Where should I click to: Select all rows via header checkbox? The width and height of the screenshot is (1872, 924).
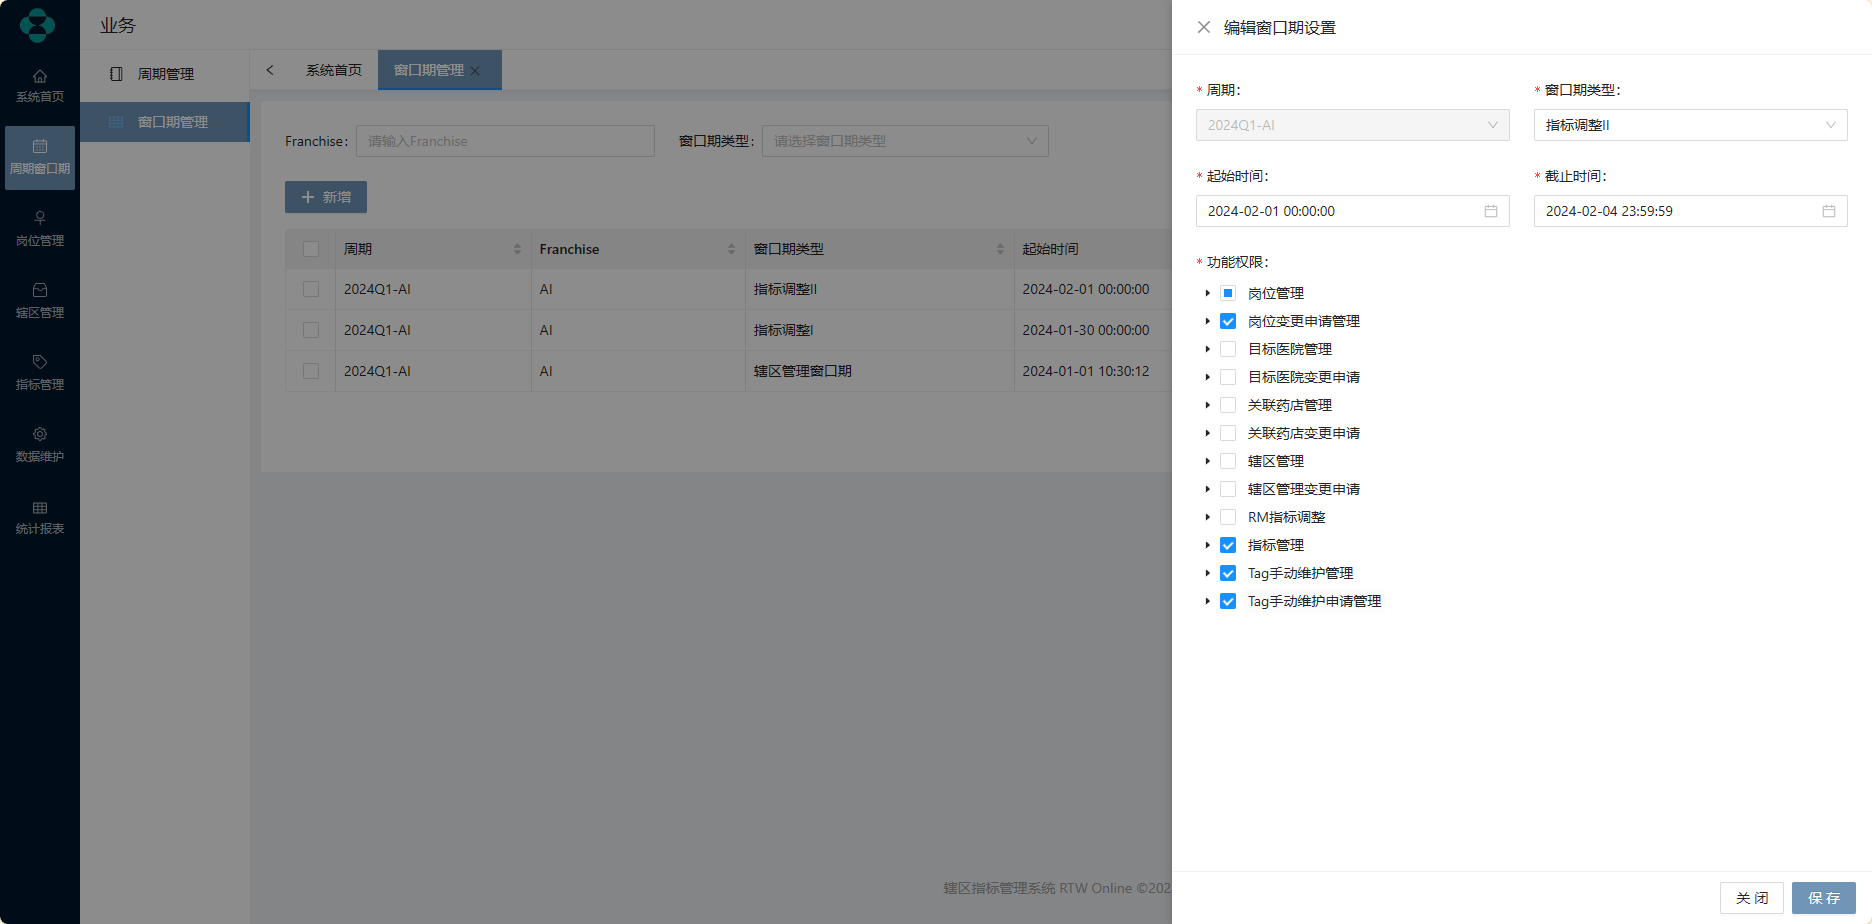click(x=311, y=249)
